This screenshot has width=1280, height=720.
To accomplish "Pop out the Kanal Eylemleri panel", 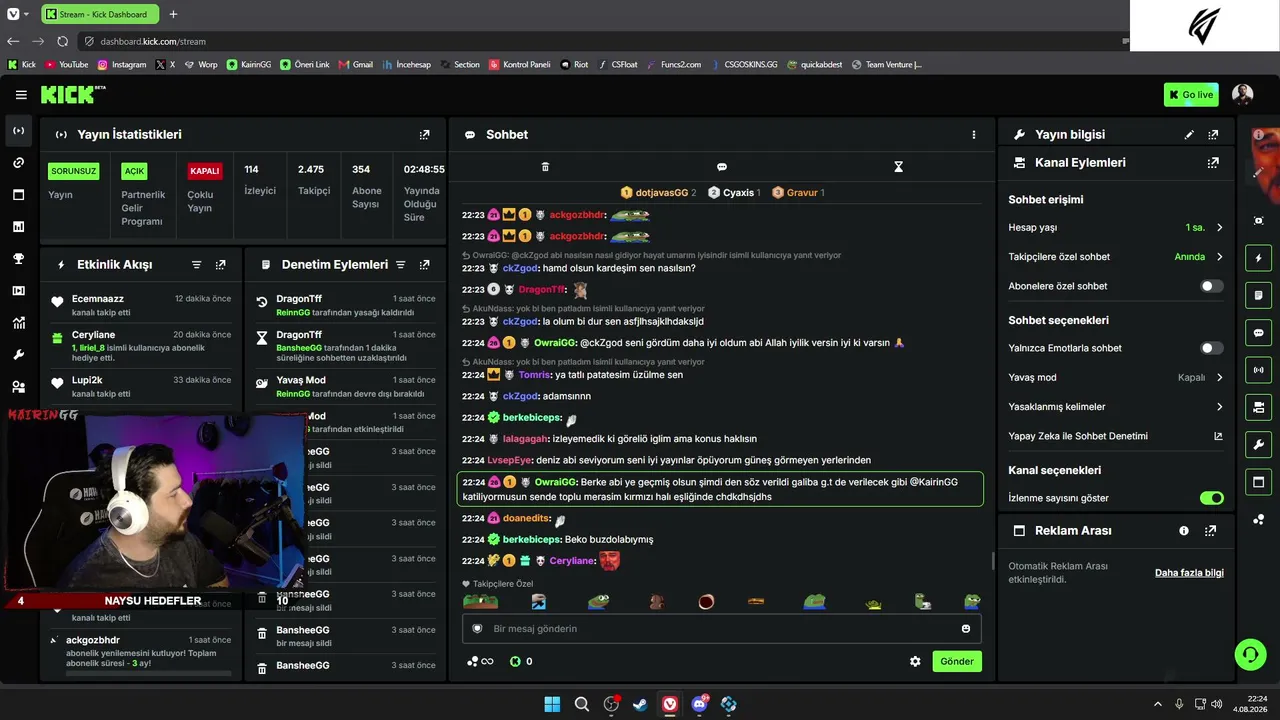I will click(x=1213, y=162).
